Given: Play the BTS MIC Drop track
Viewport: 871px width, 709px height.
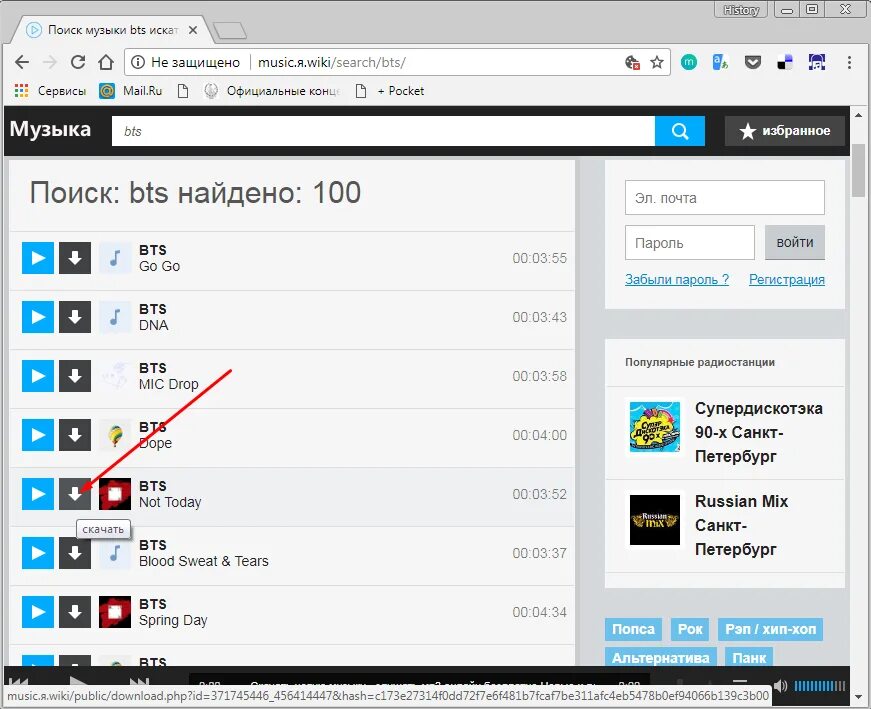Looking at the screenshot, I should 38,376.
